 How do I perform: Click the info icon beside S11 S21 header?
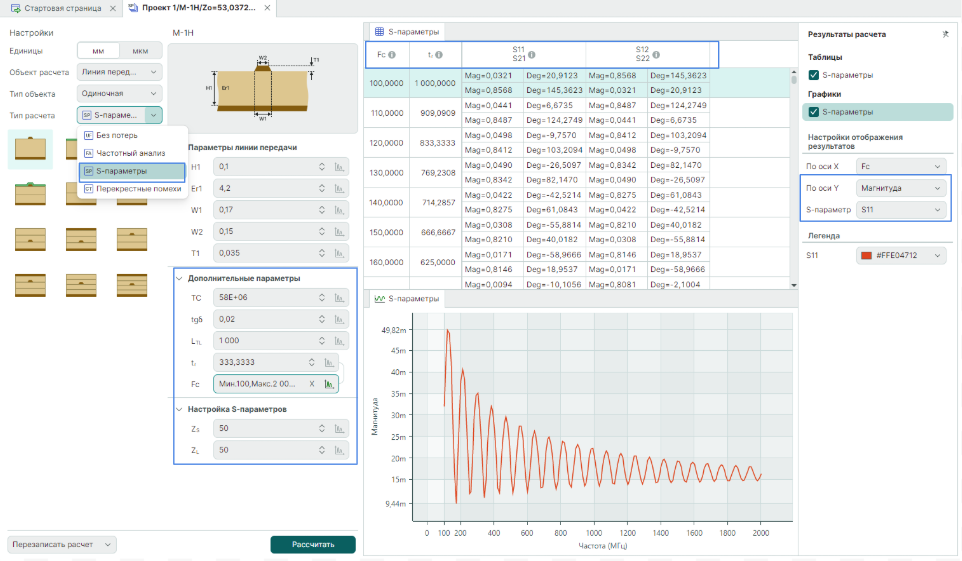(532, 55)
